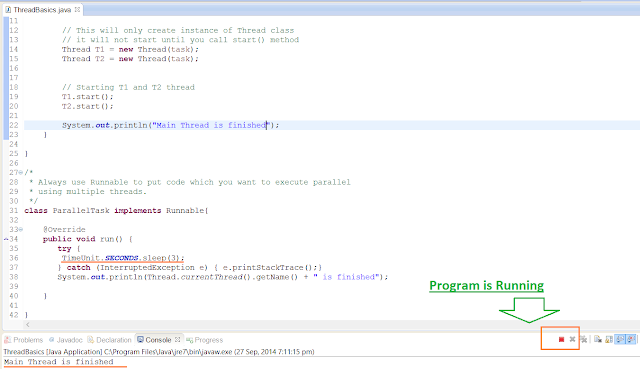Click 'TimeUnit.SECONDS.sleep(3);' statement

click(123, 258)
